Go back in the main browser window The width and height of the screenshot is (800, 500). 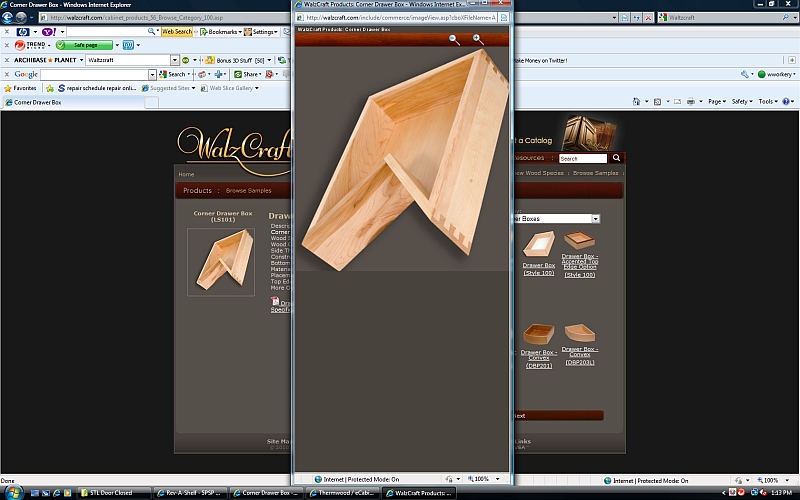pyautogui.click(x=7, y=17)
